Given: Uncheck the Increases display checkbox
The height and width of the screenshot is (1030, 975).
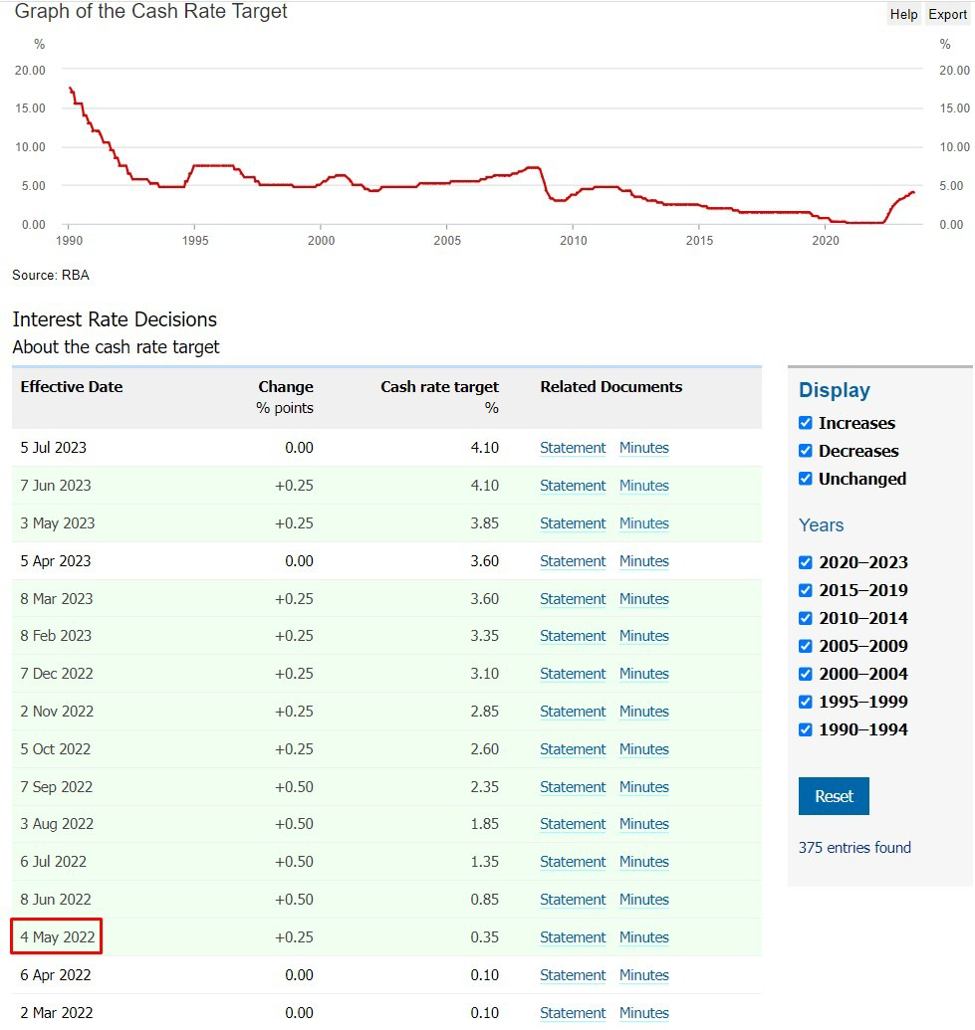Looking at the screenshot, I should [x=806, y=423].
